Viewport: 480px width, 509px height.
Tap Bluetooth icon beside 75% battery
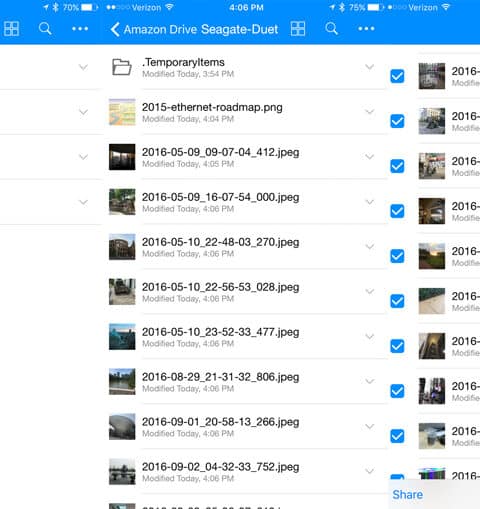click(x=342, y=7)
